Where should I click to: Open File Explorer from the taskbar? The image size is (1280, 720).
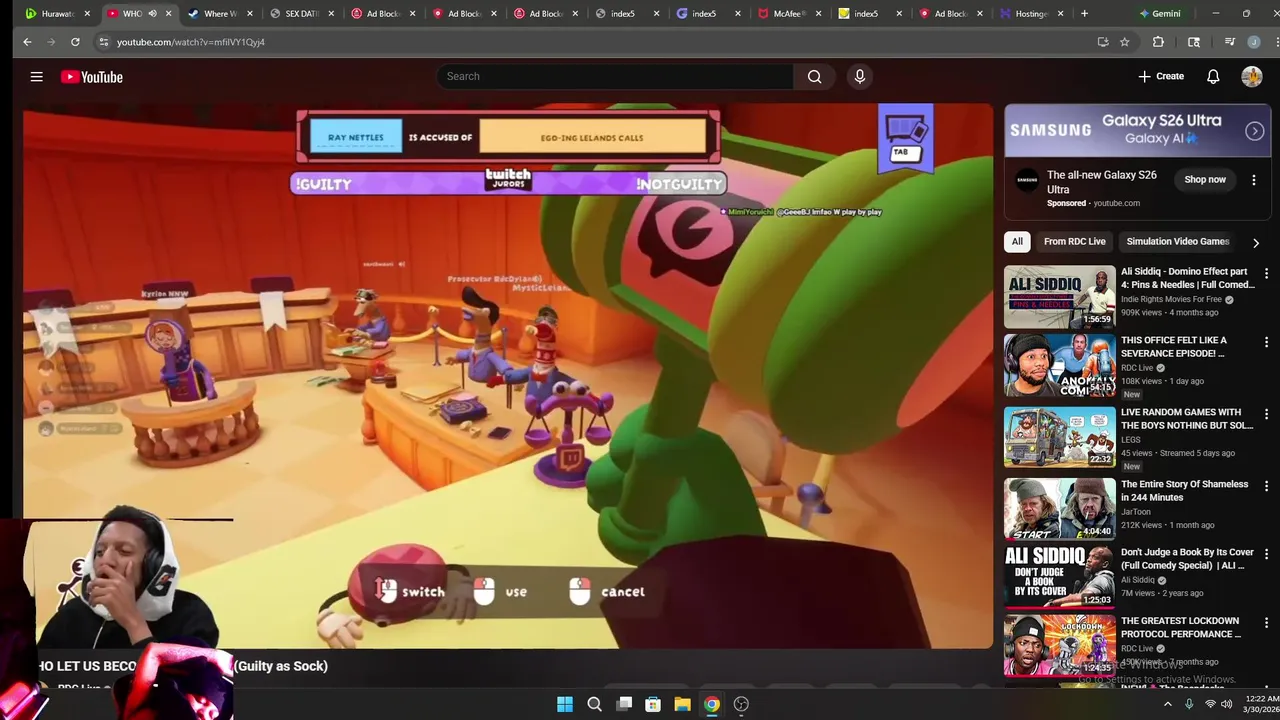pos(682,704)
